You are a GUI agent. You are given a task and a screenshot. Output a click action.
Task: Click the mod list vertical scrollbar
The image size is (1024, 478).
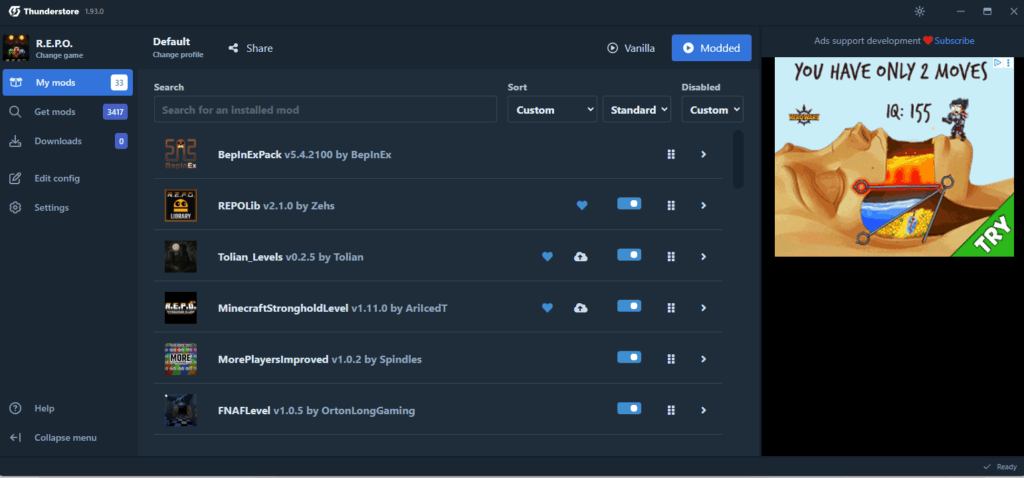coord(738,159)
